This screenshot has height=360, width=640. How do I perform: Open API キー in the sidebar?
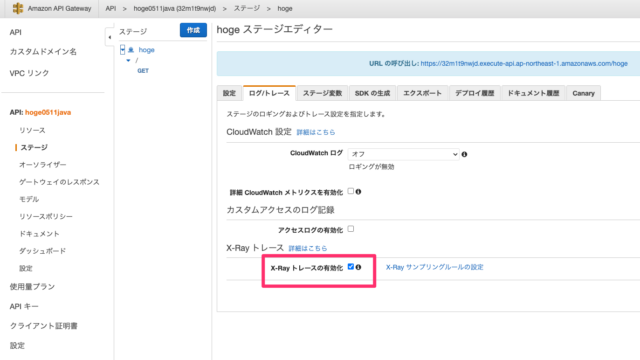(x=24, y=307)
